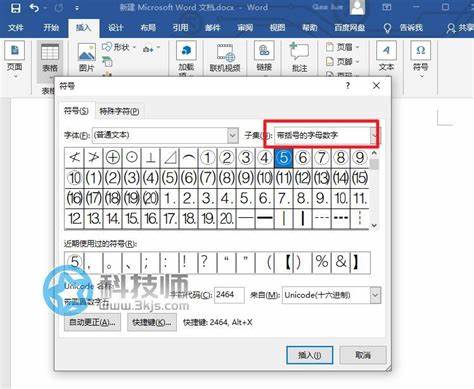Select parenthesized (1) symbol
This screenshot has height=389, width=474.
(x=93, y=178)
